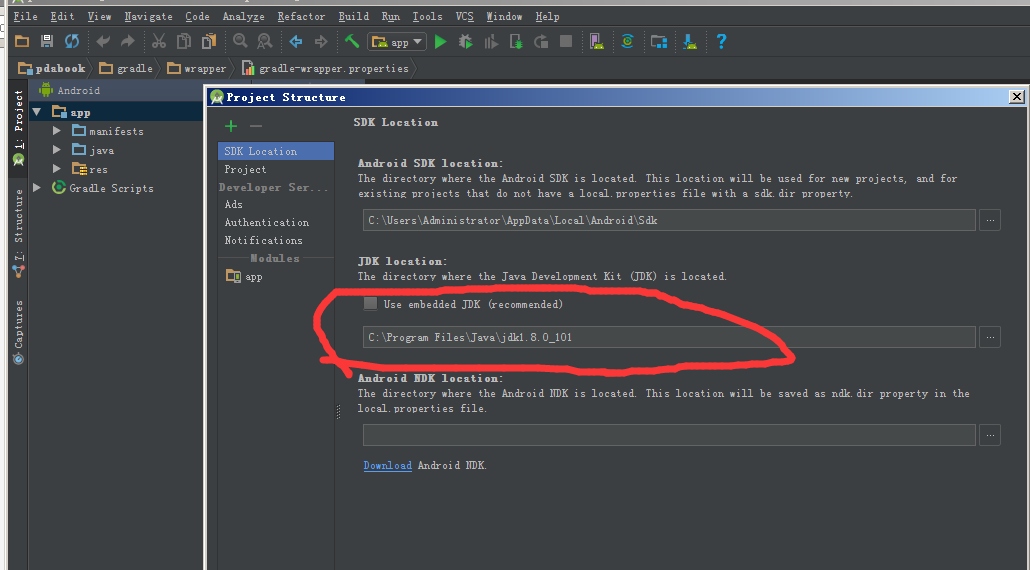Image resolution: width=1030 pixels, height=570 pixels.
Task: Select Project in the settings sidebar
Action: point(246,169)
